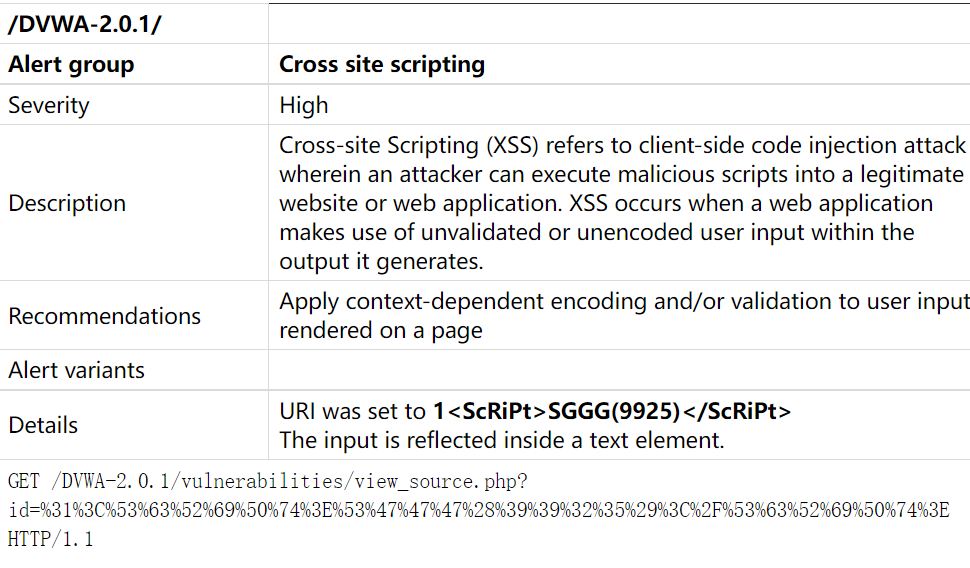Click the HTTP/1.1 protocol text
The width and height of the screenshot is (970, 568).
[50, 539]
